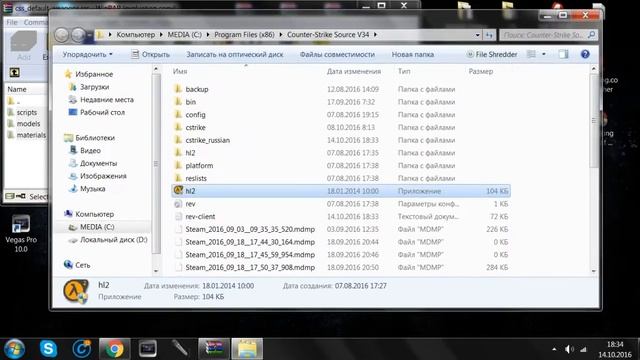Select Сеть in navigation pane
Viewport: 640px width, 360px height.
[82, 265]
